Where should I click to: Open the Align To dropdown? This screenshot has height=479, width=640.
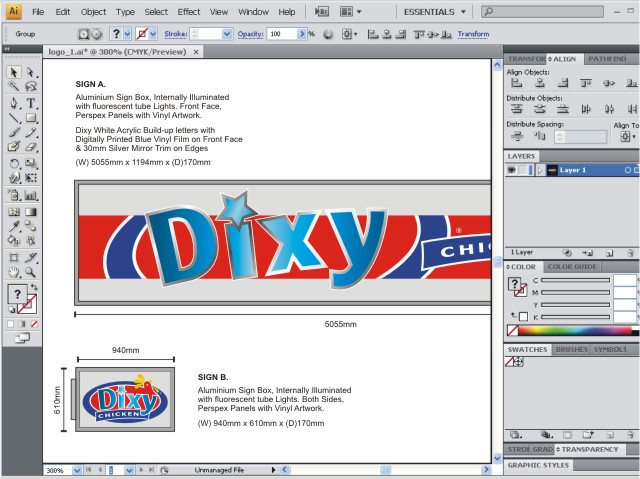627,137
